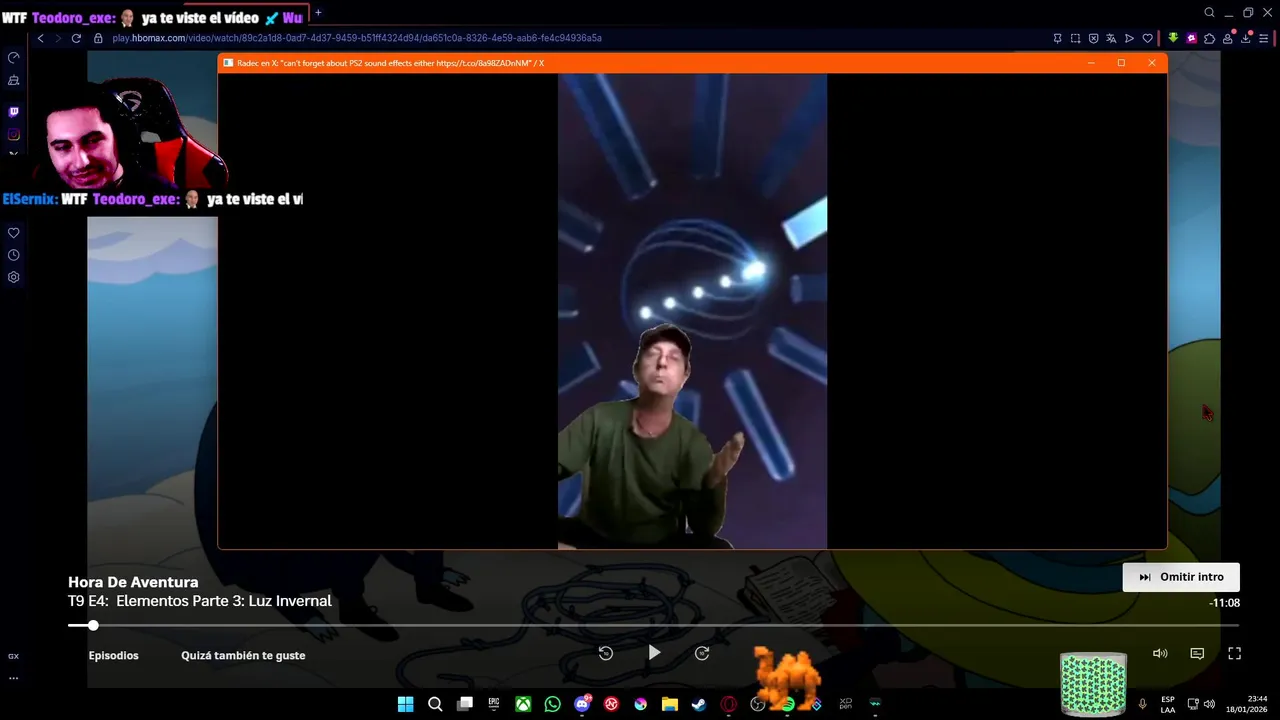This screenshot has height=720, width=1280.
Task: Click the green download arrow extension
Action: click(x=1173, y=38)
